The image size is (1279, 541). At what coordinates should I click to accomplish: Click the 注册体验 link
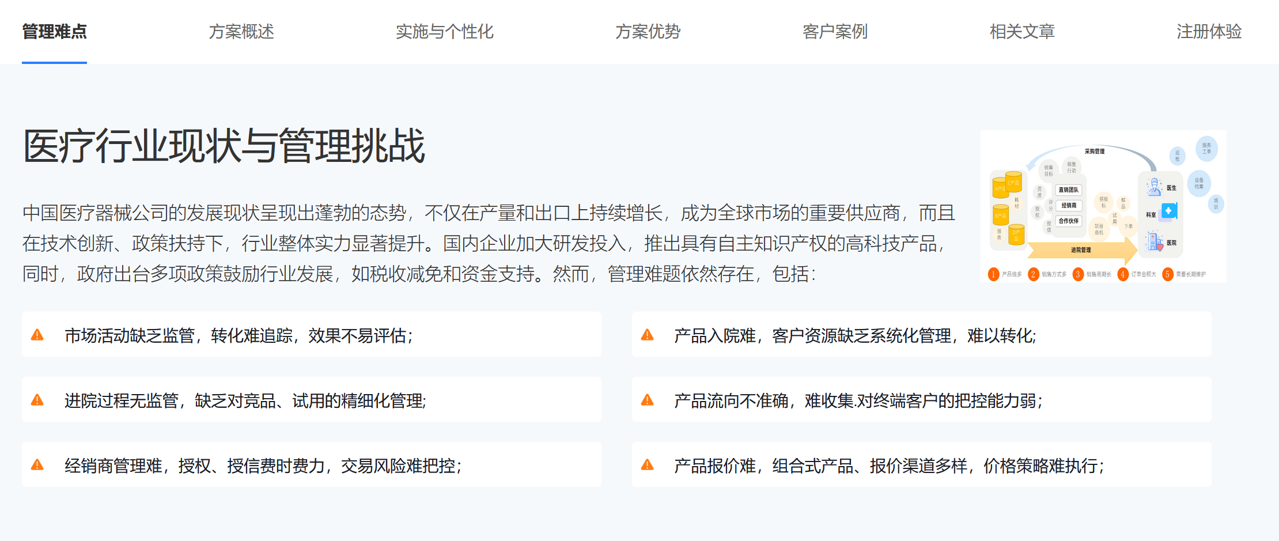coord(1209,31)
